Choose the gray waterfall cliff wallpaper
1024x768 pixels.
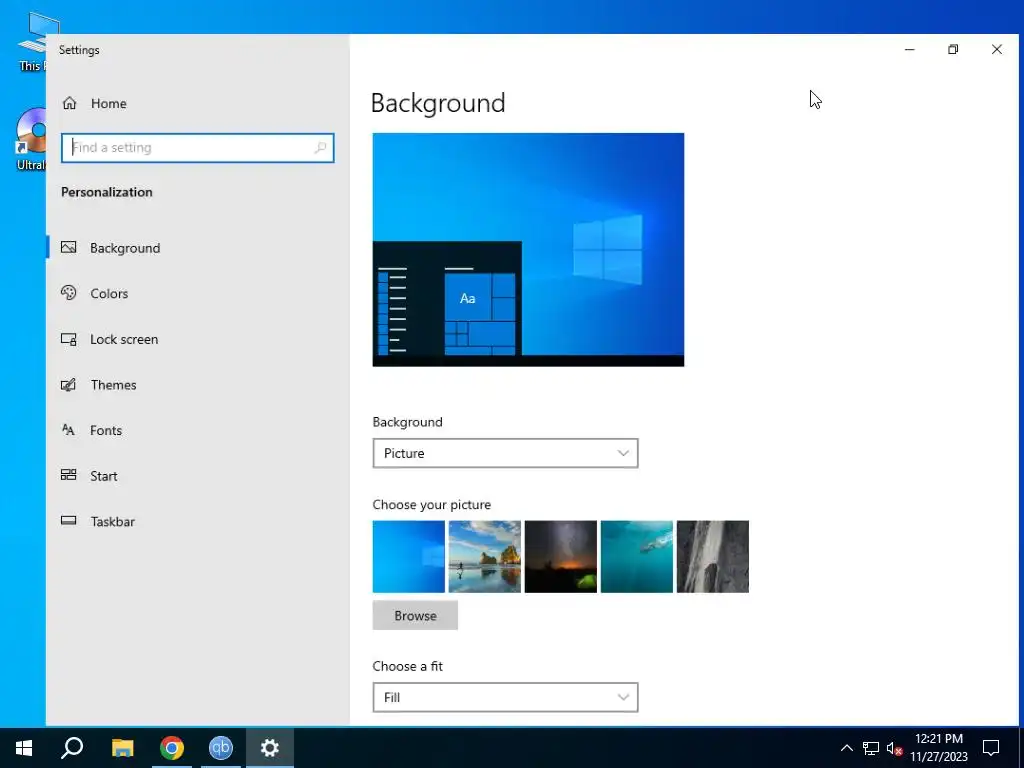(712, 556)
